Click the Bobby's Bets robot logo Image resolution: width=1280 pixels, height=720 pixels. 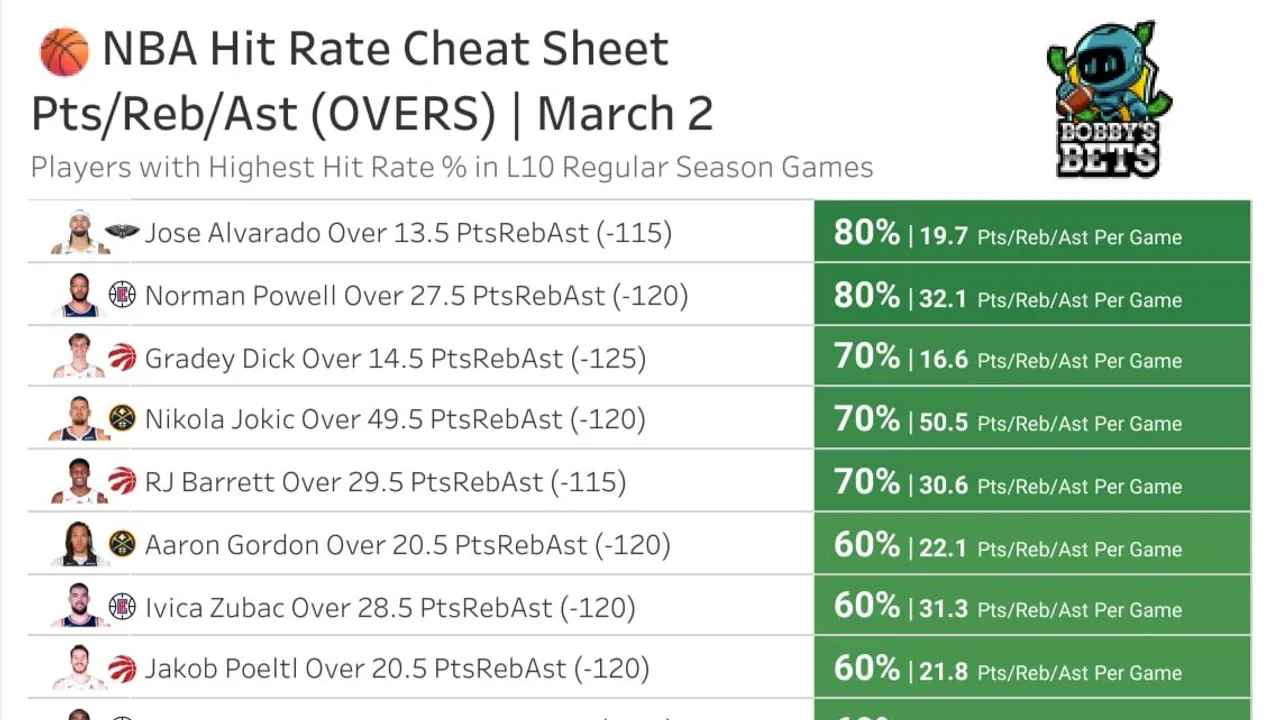(x=1109, y=99)
